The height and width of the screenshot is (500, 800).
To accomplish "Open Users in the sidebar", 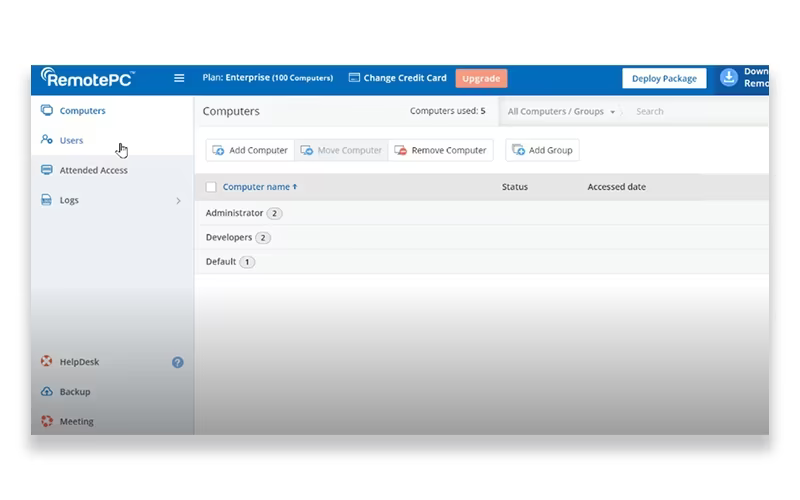I will [71, 140].
